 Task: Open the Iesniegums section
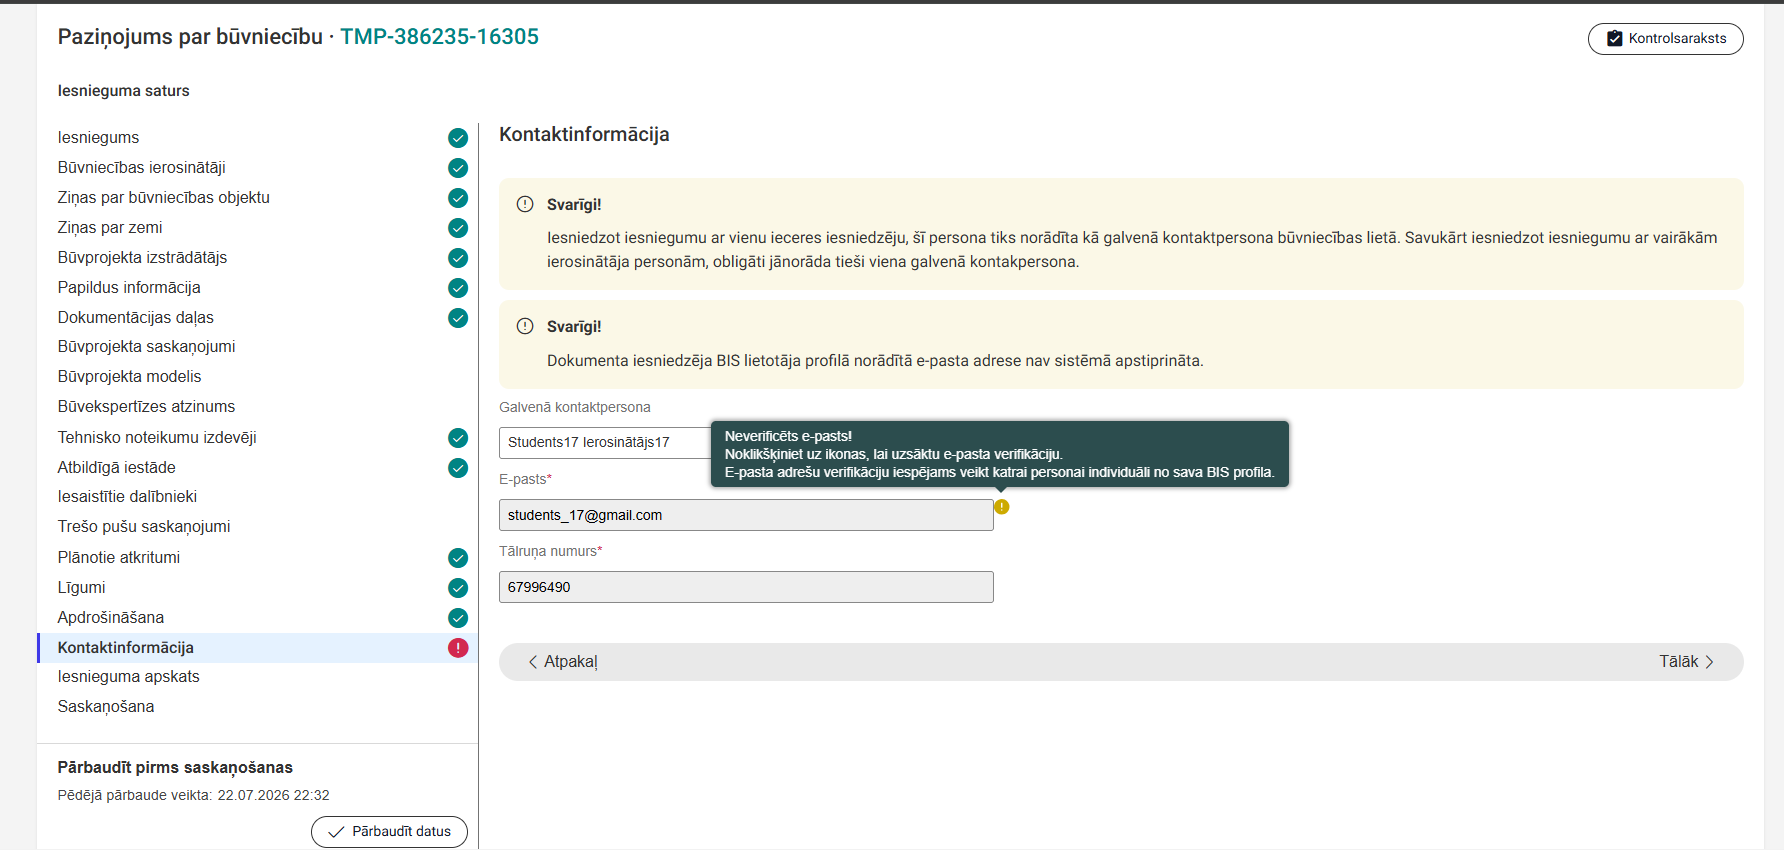click(x=98, y=138)
